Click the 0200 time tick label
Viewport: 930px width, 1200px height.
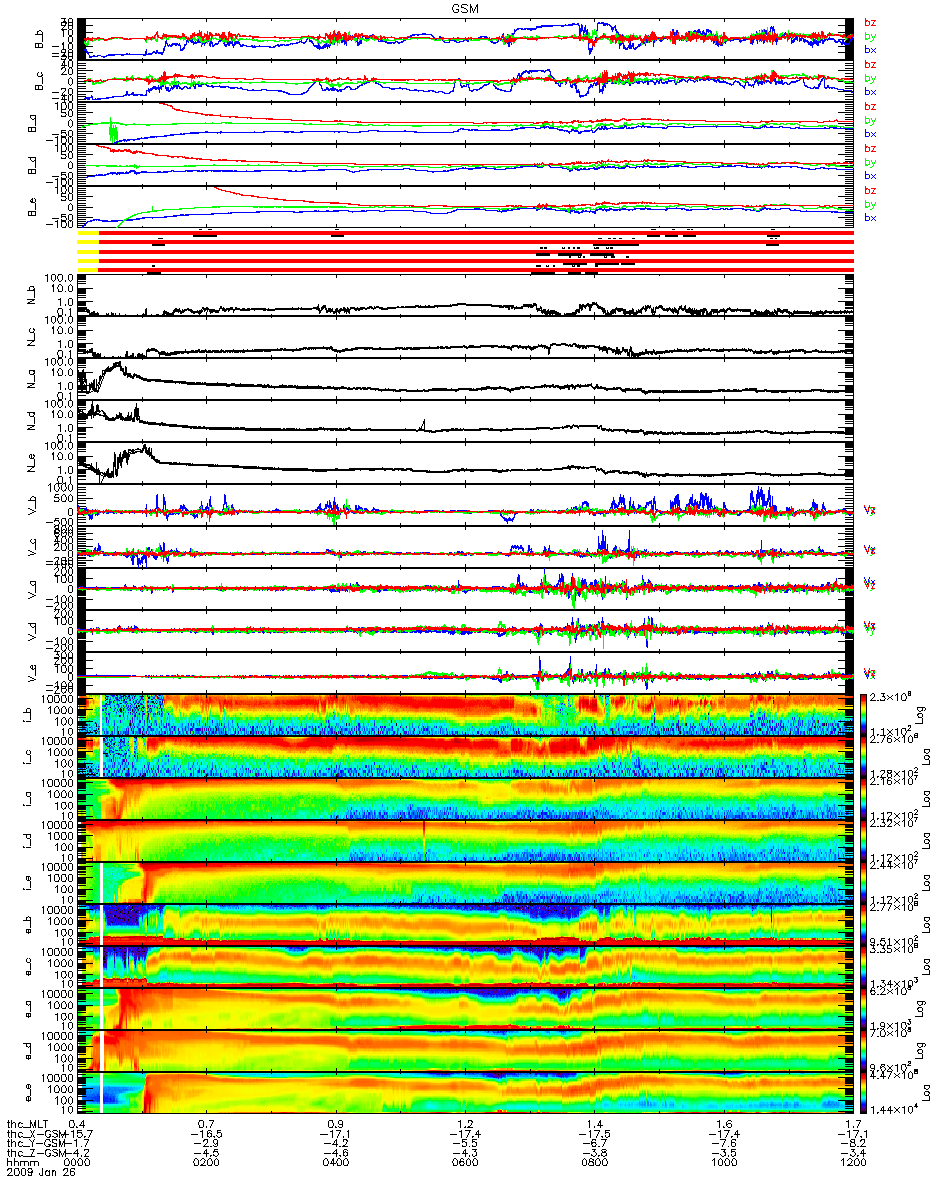(206, 1160)
